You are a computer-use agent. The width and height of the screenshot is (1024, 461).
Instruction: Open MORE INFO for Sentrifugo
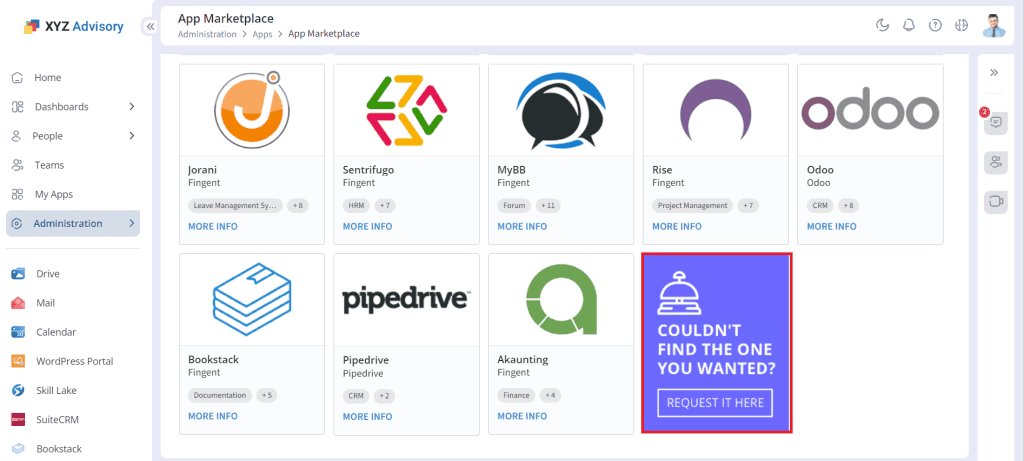[368, 227]
